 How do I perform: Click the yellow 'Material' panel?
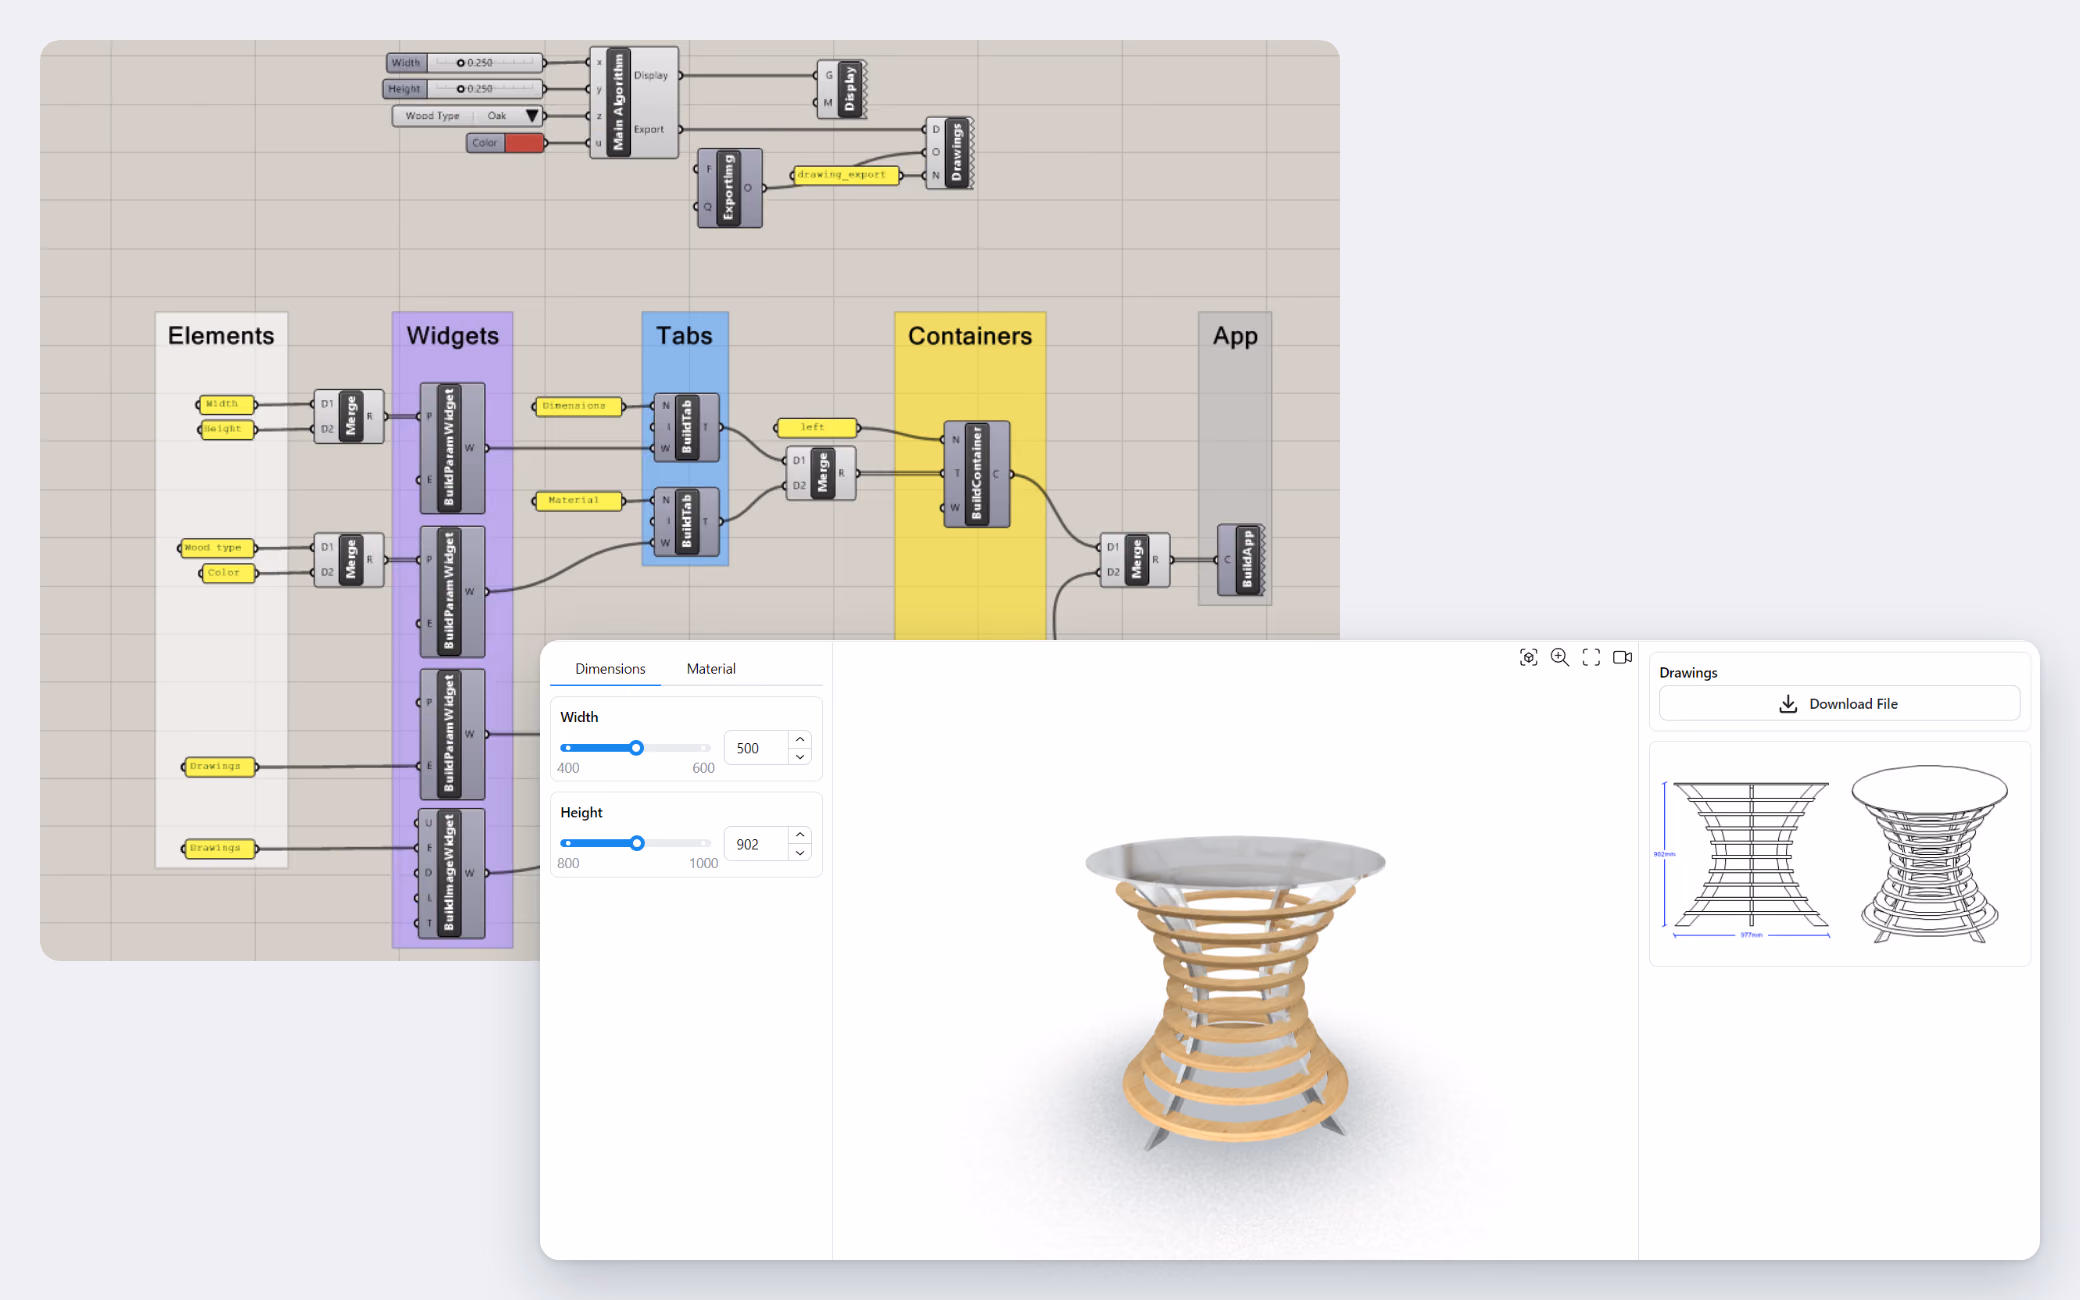[578, 500]
